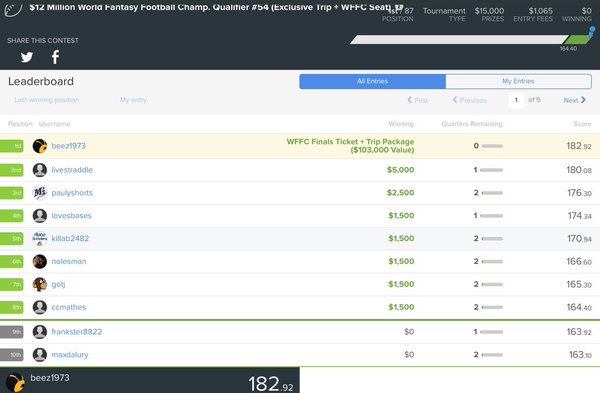The width and height of the screenshot is (600, 393).
Task: Click score 163.10 for maxdalury
Action: coord(580,355)
